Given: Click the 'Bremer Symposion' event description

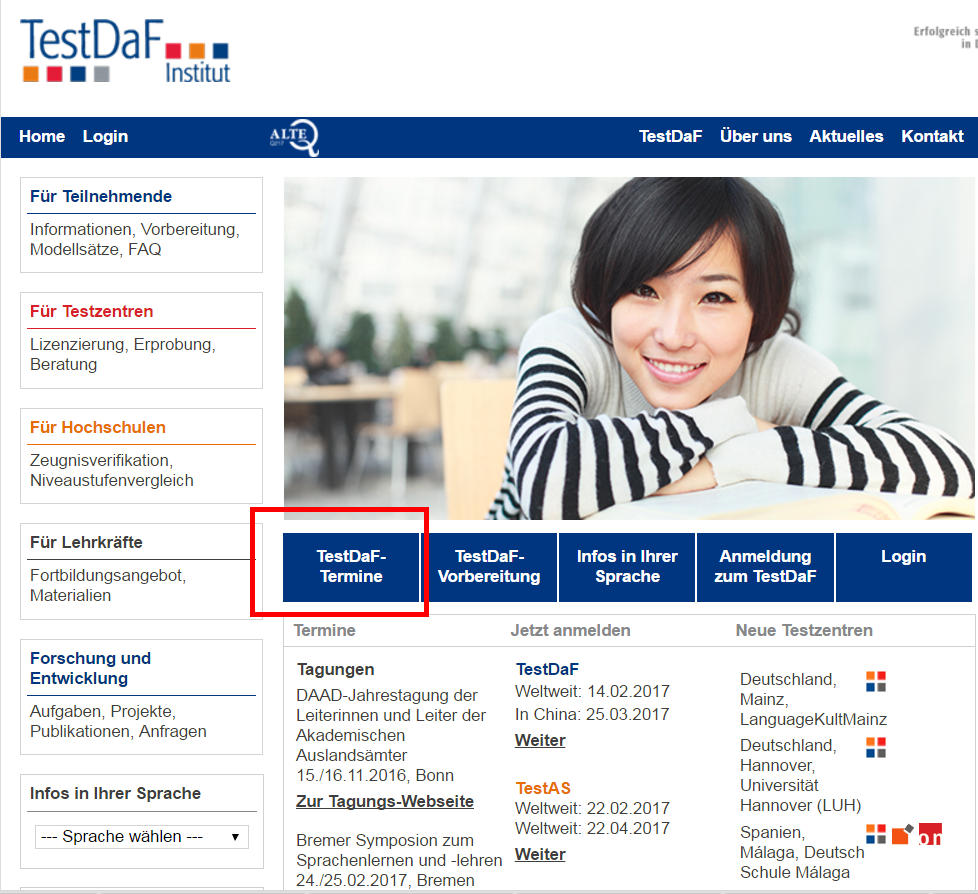Looking at the screenshot, I should click(x=399, y=850).
